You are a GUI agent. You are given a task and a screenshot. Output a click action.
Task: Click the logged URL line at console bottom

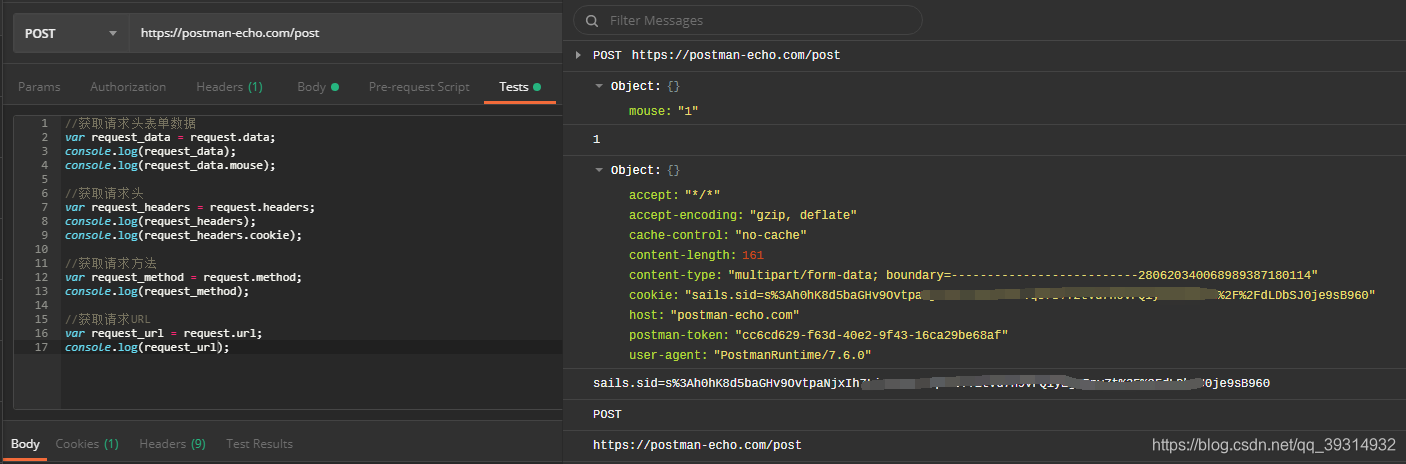click(x=697, y=445)
